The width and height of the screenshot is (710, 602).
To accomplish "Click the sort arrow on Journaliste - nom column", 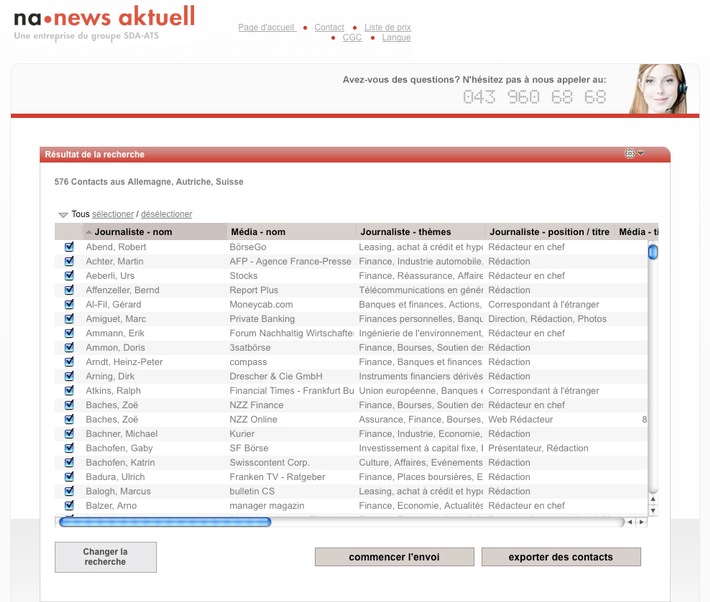I will 89,232.
